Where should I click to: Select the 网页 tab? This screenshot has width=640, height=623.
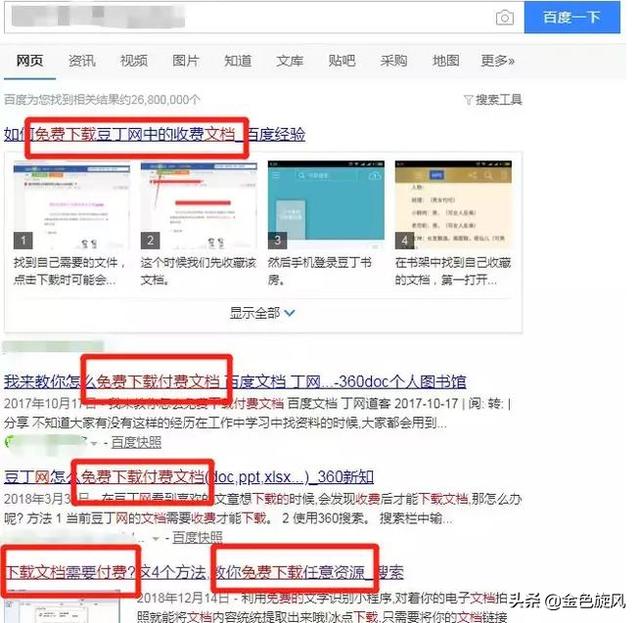click(30, 61)
